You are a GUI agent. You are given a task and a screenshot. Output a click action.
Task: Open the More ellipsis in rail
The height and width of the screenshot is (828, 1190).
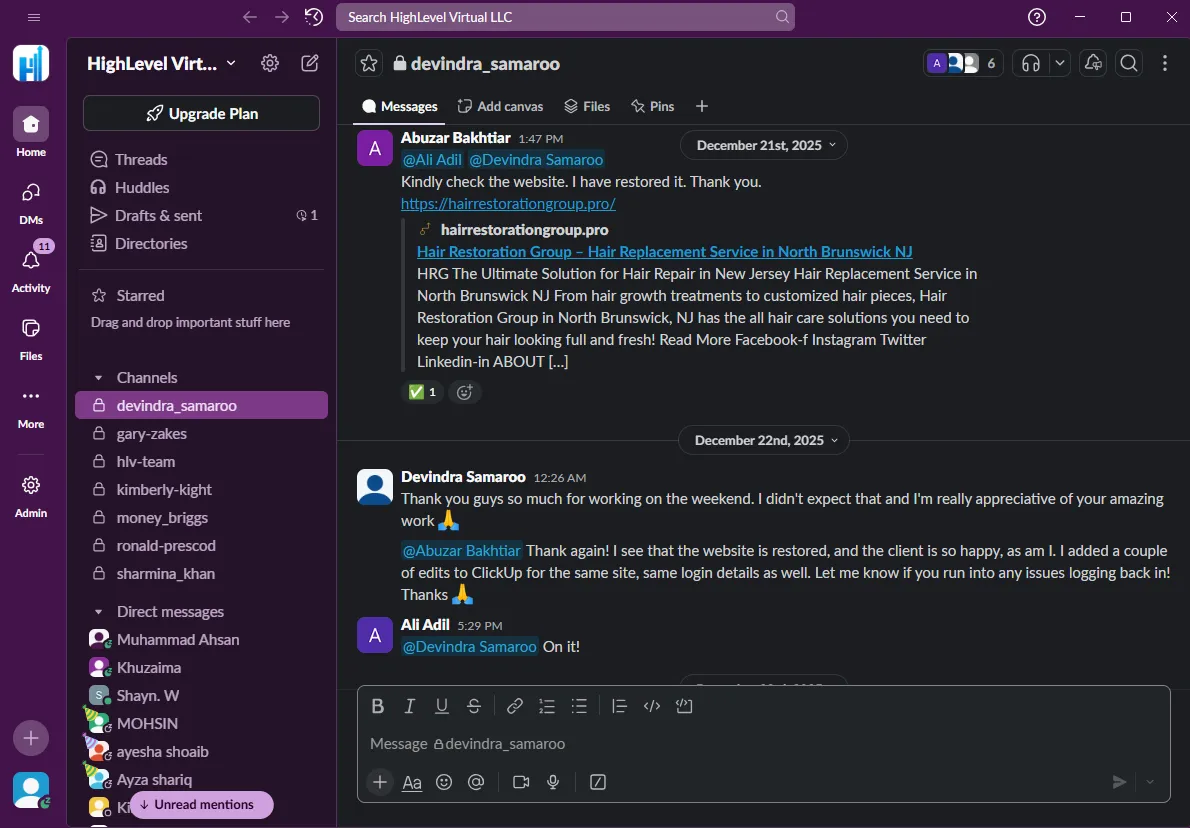[x=31, y=406]
